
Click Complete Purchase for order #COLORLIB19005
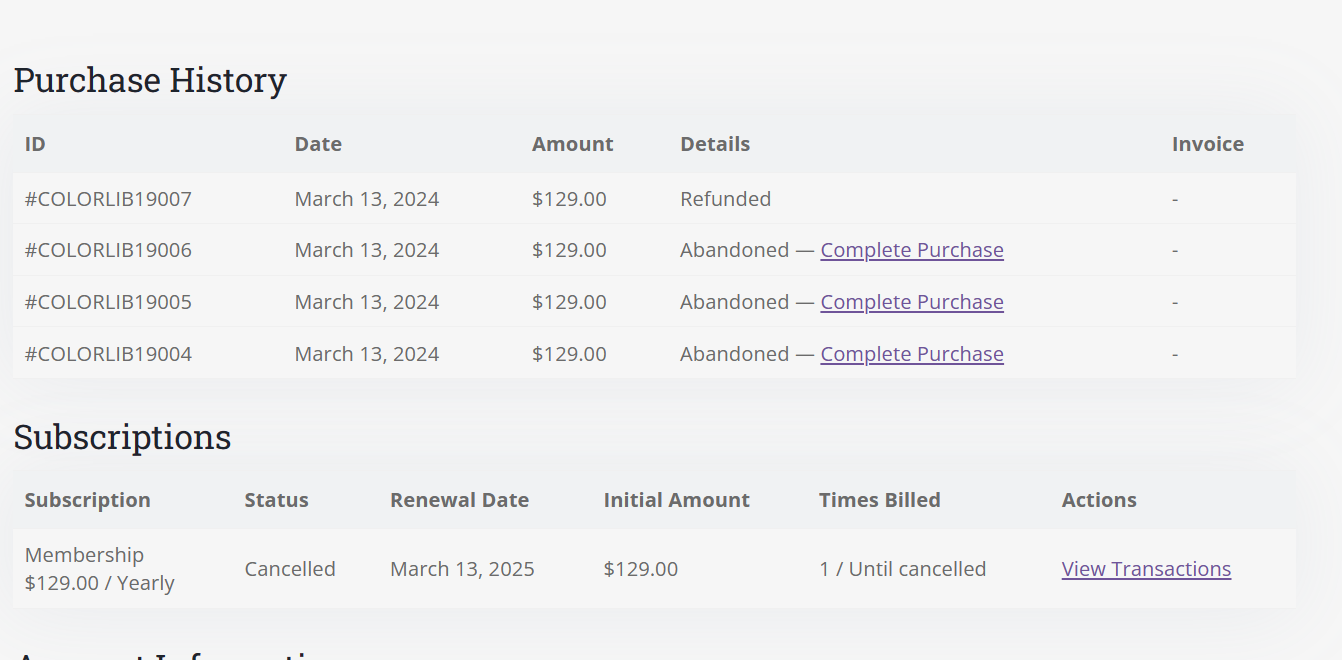click(911, 302)
